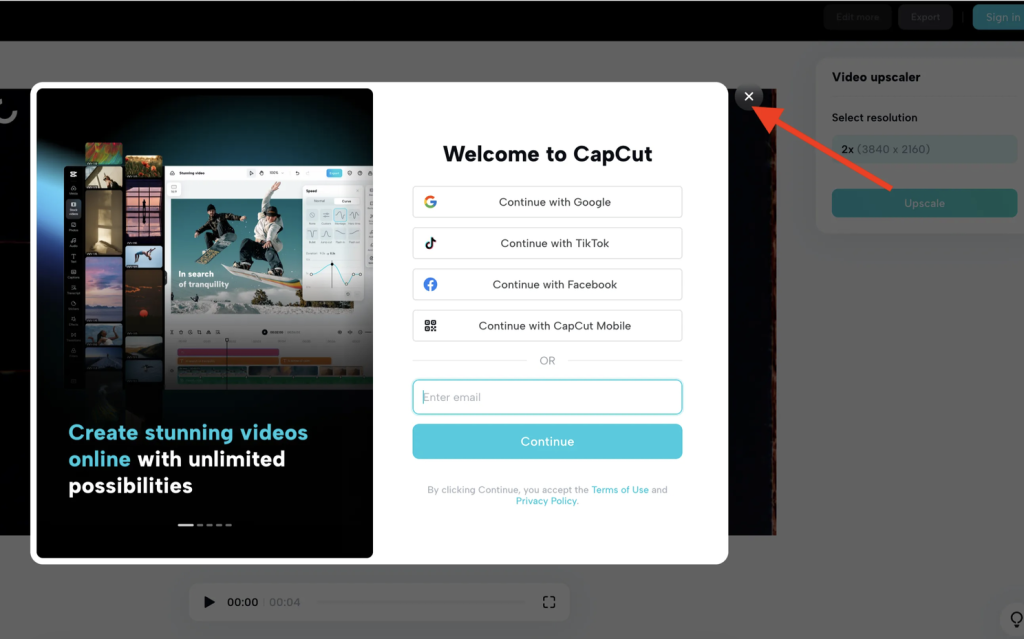
Task: Click the Edit more button in top bar
Action: click(x=858, y=17)
